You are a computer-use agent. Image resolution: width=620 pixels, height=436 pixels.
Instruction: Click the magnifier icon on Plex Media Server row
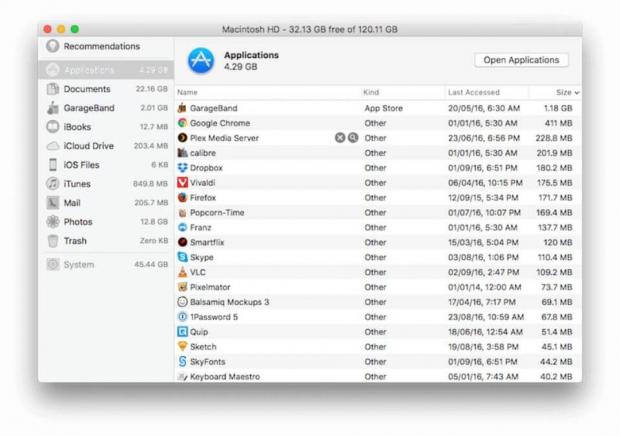[353, 138]
